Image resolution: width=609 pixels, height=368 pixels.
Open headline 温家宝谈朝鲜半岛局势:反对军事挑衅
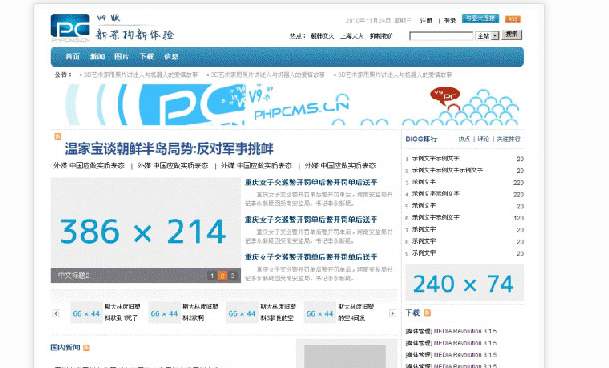169,149
